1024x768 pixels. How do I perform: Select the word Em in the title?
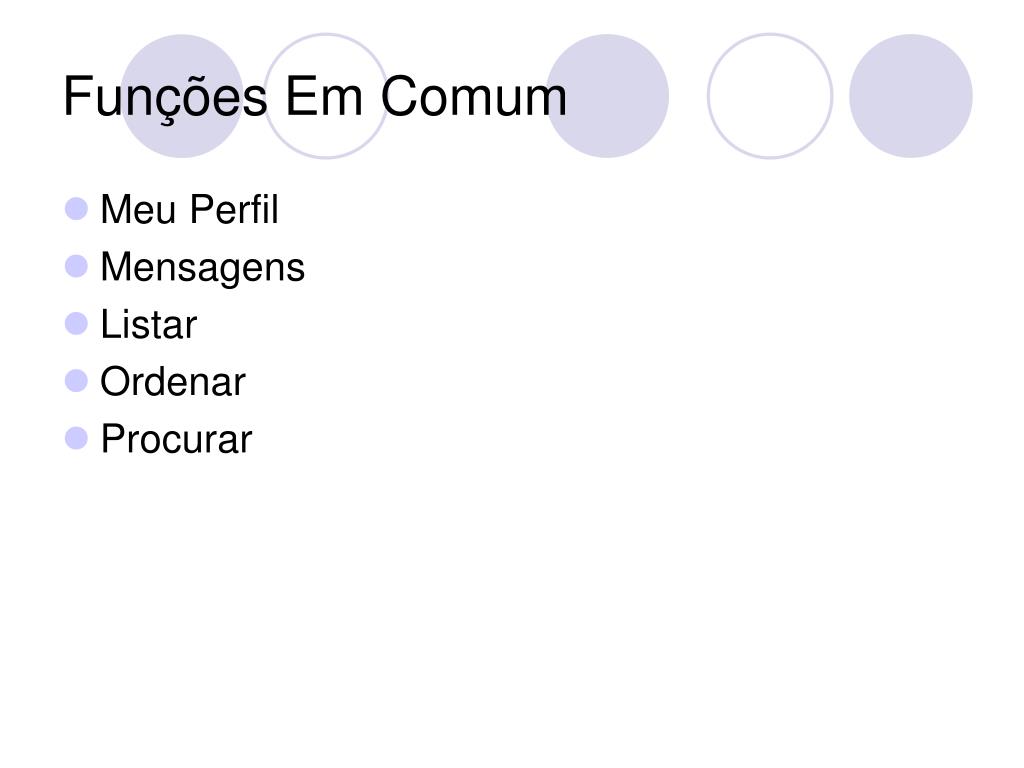coord(324,97)
